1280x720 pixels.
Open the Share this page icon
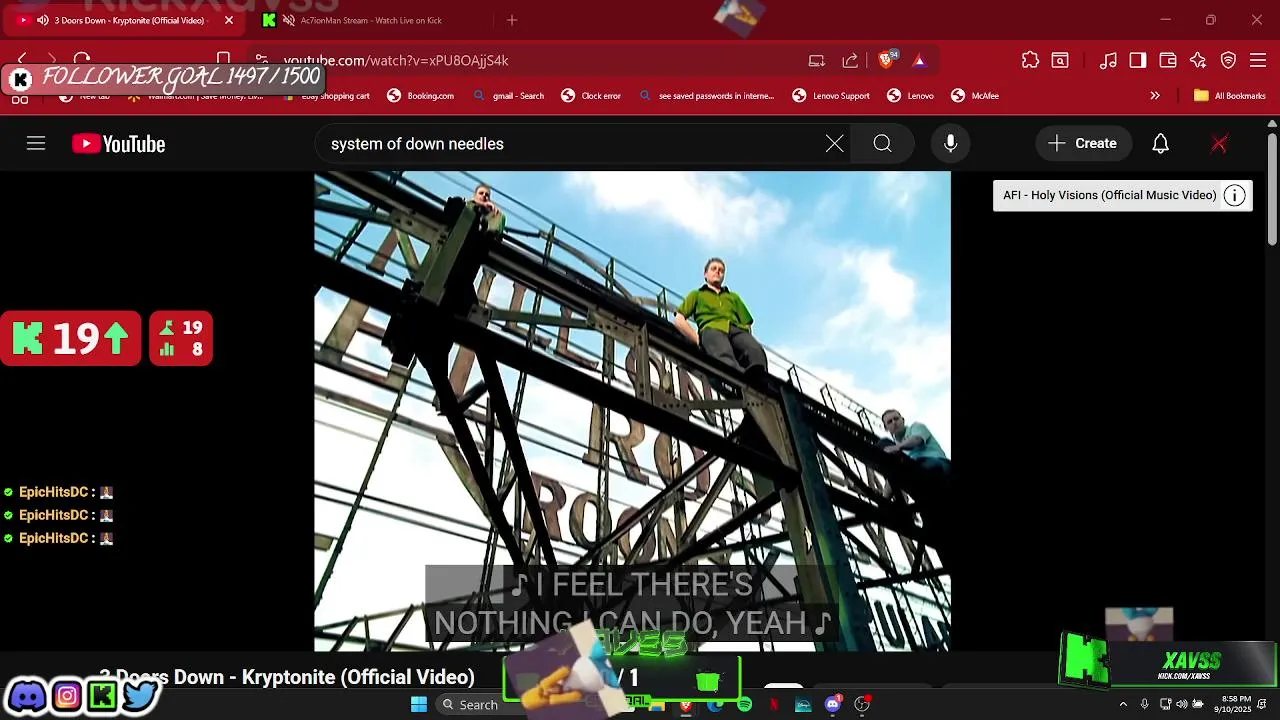click(x=850, y=60)
